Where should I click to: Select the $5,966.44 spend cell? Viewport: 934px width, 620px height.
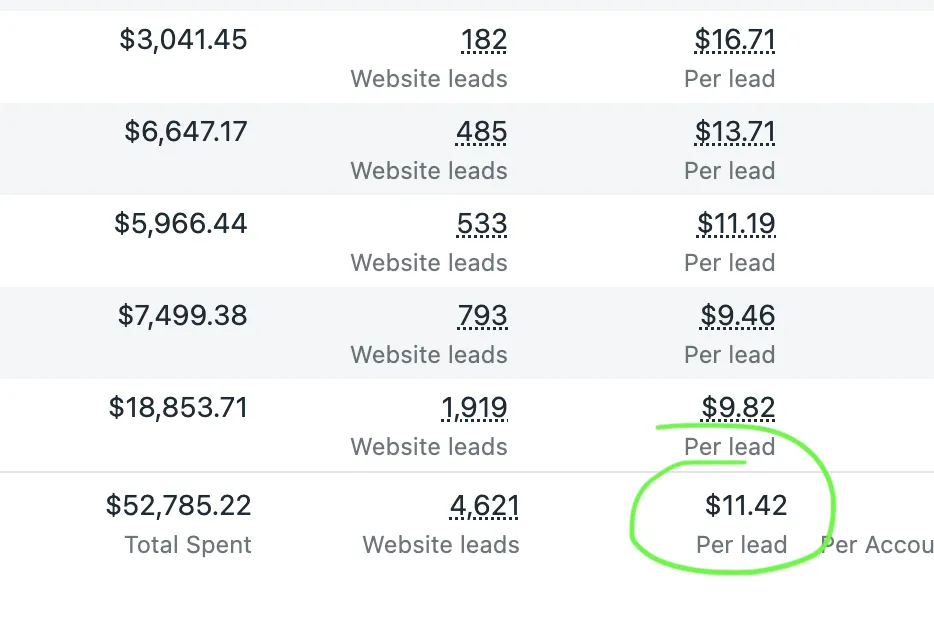180,224
